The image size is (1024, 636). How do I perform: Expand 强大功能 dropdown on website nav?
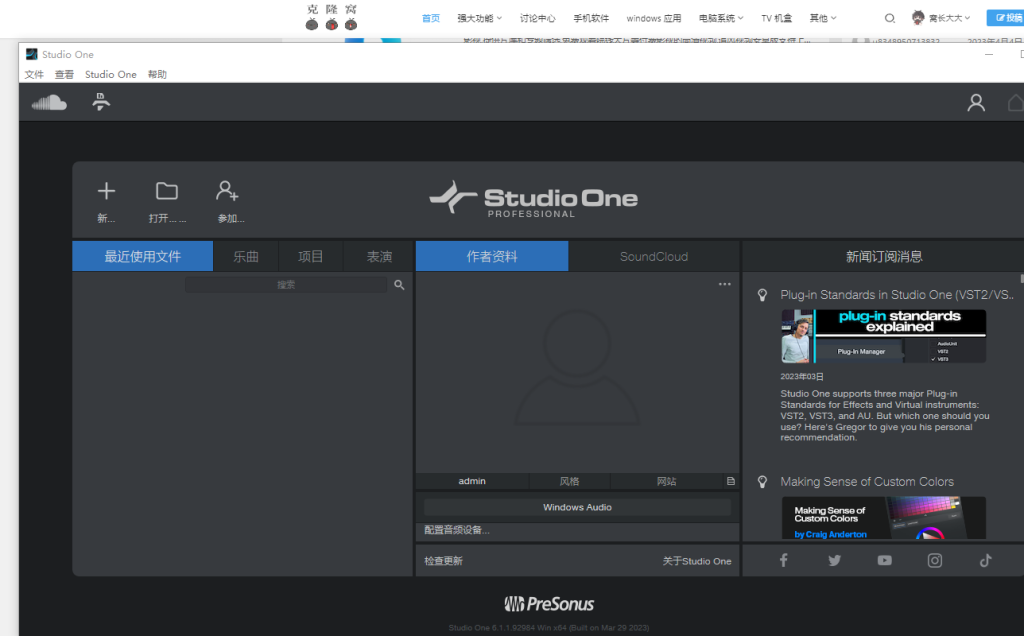[479, 18]
